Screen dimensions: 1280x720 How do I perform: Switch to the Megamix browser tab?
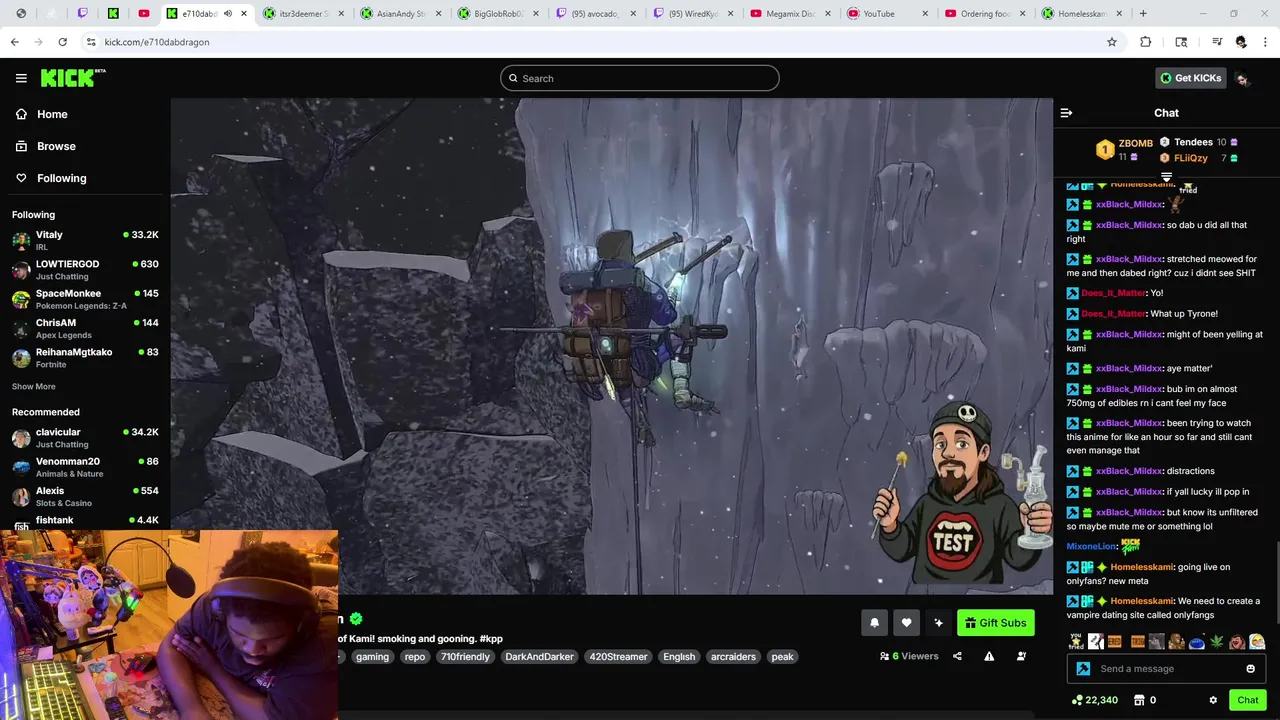coord(790,14)
